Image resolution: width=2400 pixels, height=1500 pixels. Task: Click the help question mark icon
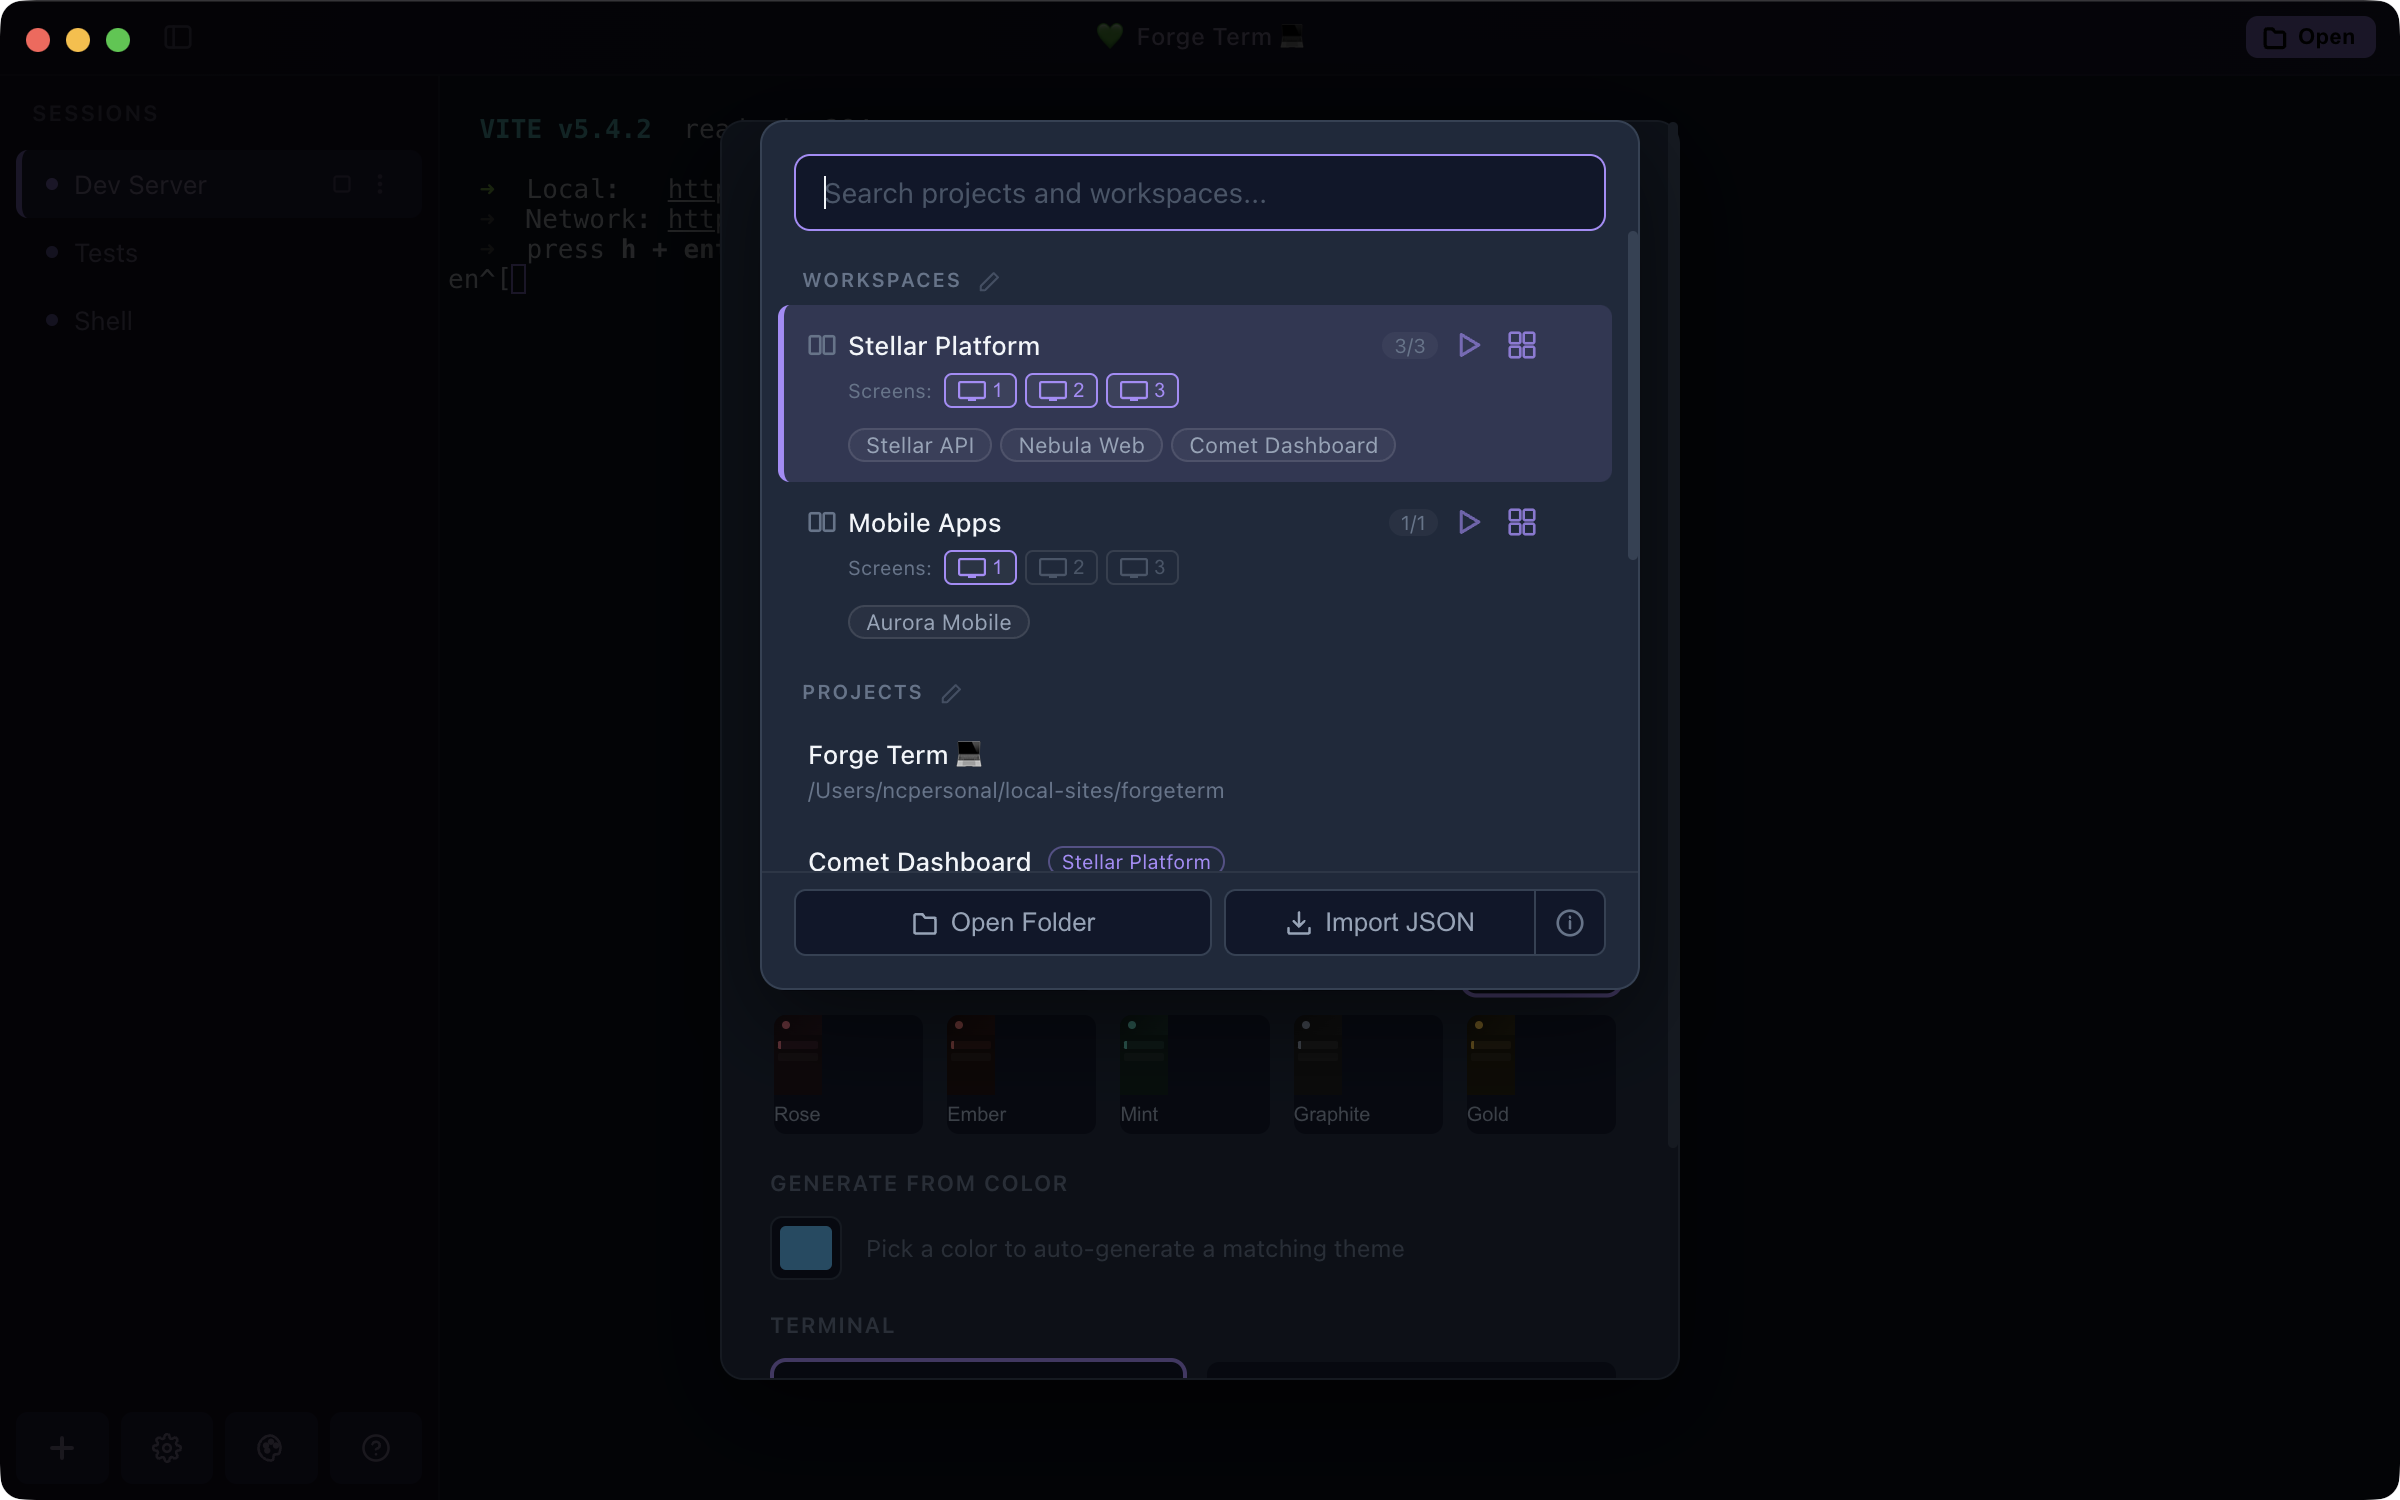tap(375, 1447)
